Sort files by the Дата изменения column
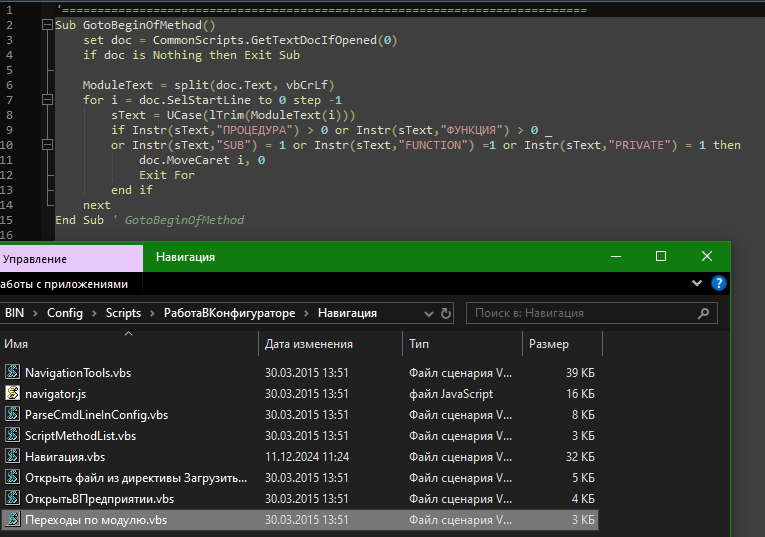The image size is (765, 537). point(309,344)
